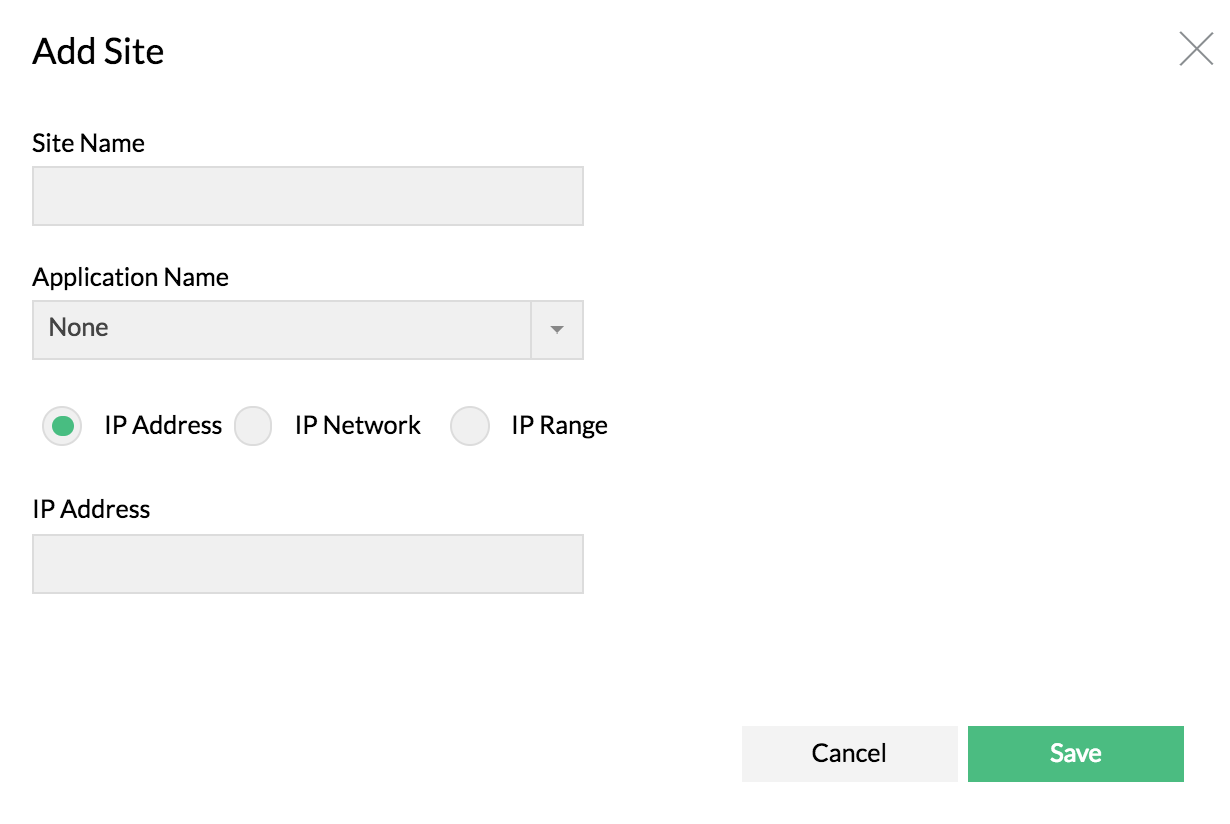Click the IP Range label text
This screenshot has height=824, width=1230.
click(x=558, y=425)
